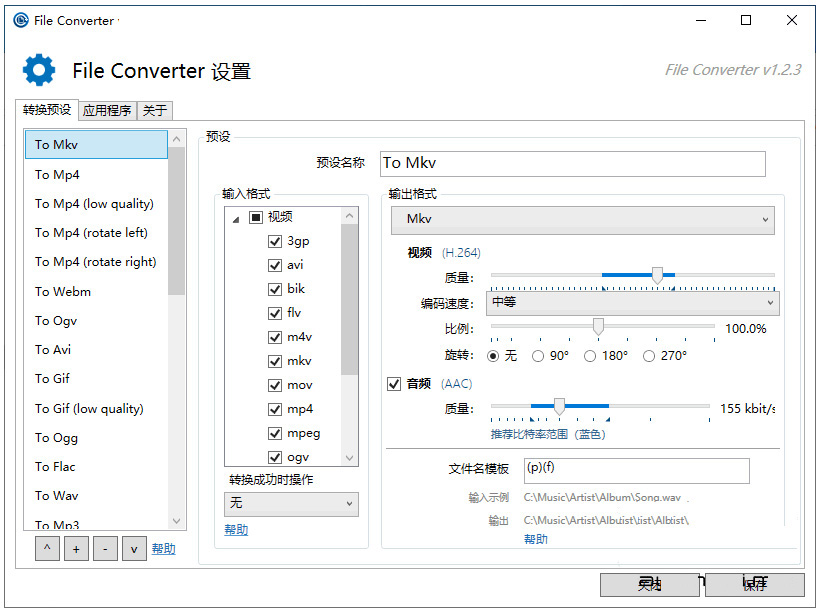
Task: Open the 编码速度 dropdown showing 中等
Action: pos(632,302)
